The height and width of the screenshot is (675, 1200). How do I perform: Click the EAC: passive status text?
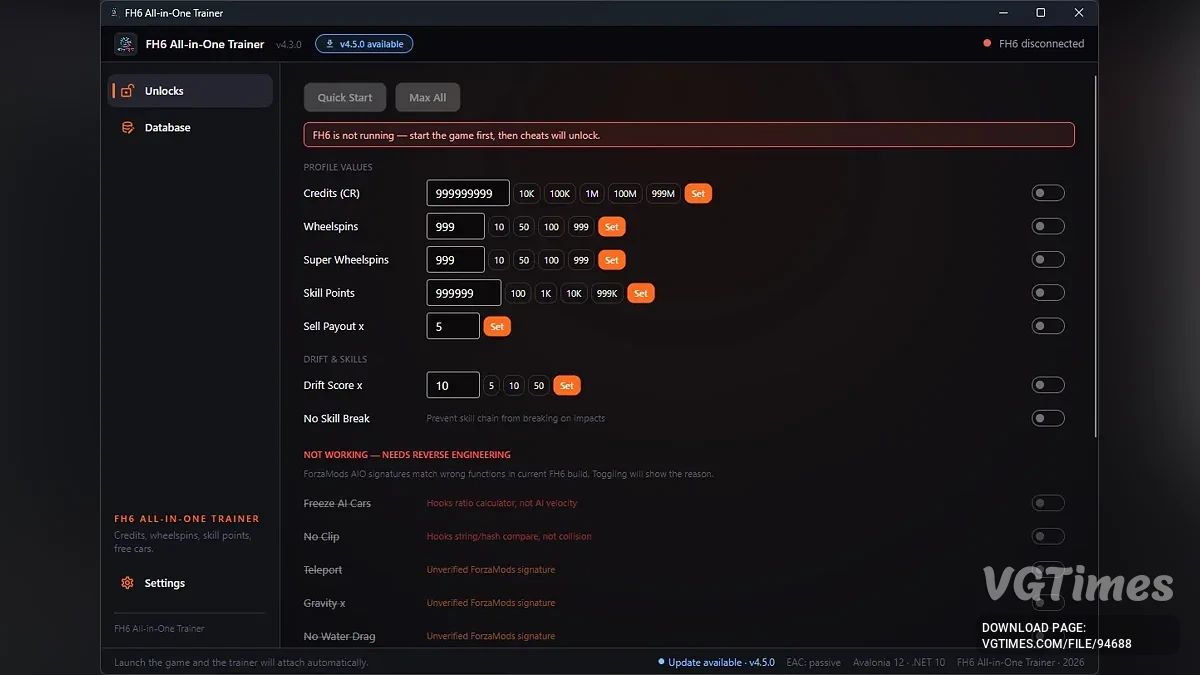point(813,662)
